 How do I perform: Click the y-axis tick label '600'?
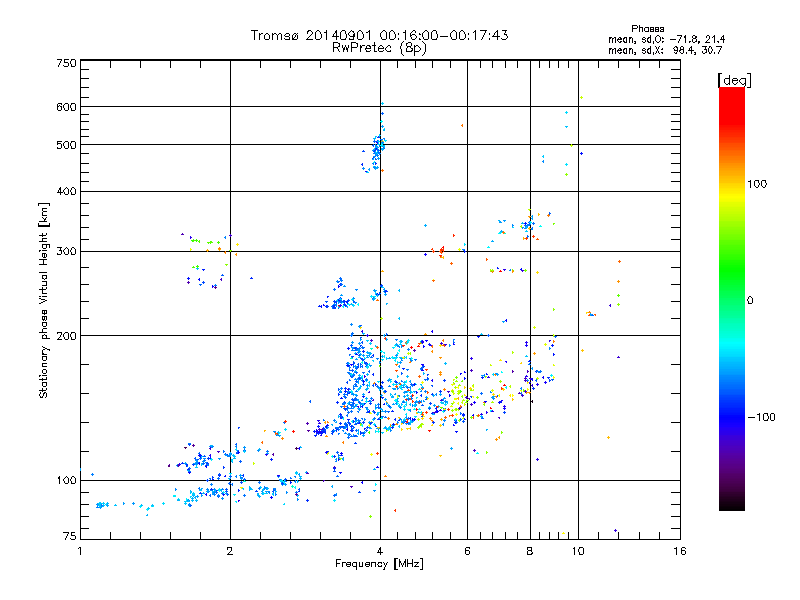tap(66, 107)
